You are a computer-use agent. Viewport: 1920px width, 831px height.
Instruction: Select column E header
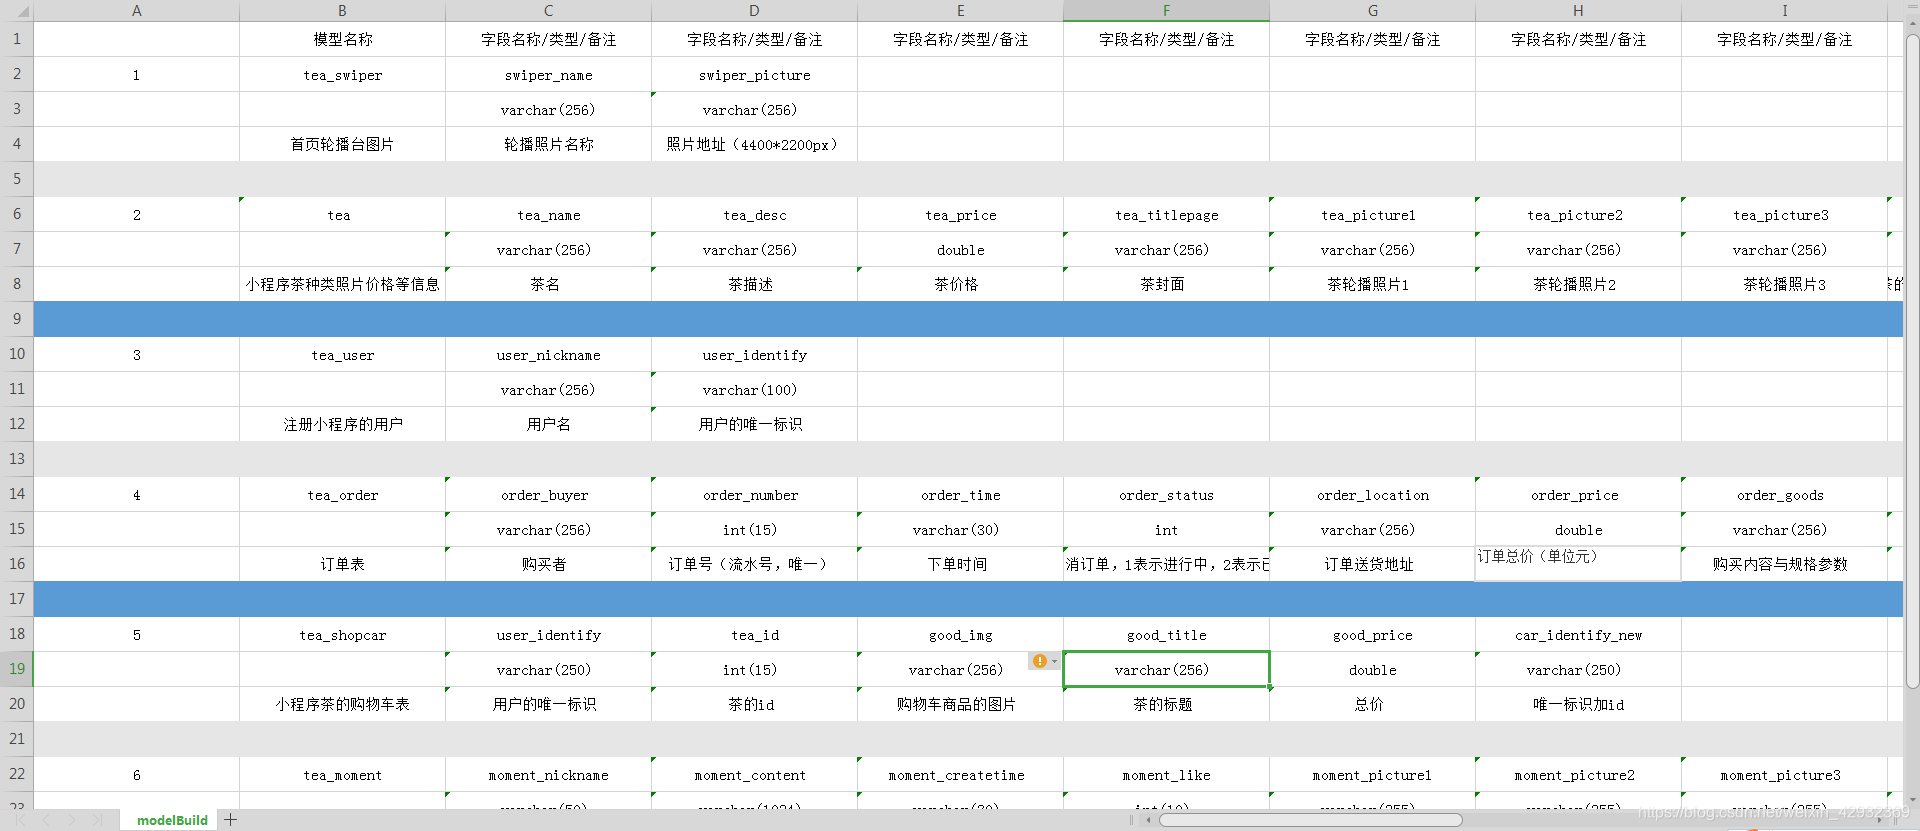960,11
